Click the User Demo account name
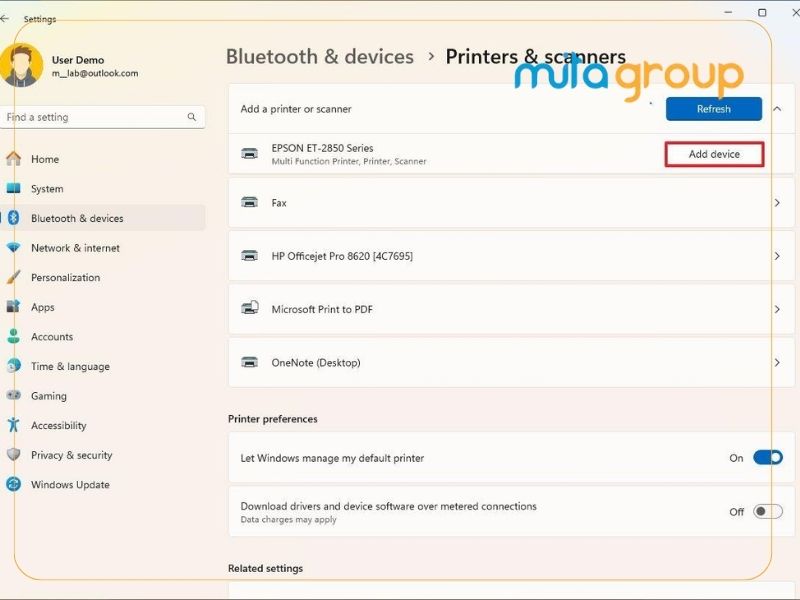Screen dimensions: 800x600 point(78,60)
